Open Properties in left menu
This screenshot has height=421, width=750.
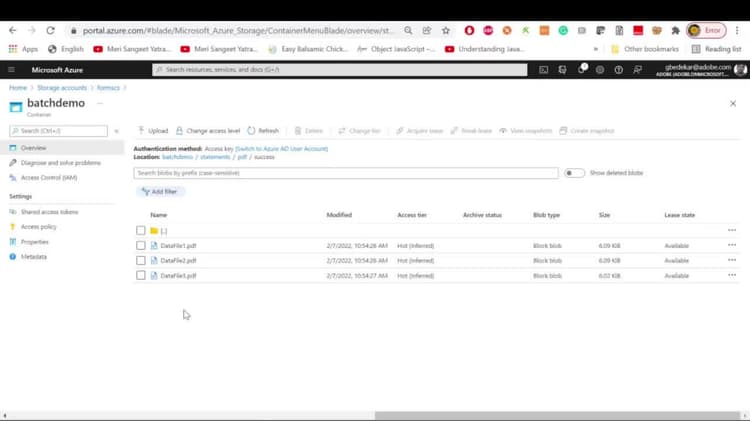[34, 242]
